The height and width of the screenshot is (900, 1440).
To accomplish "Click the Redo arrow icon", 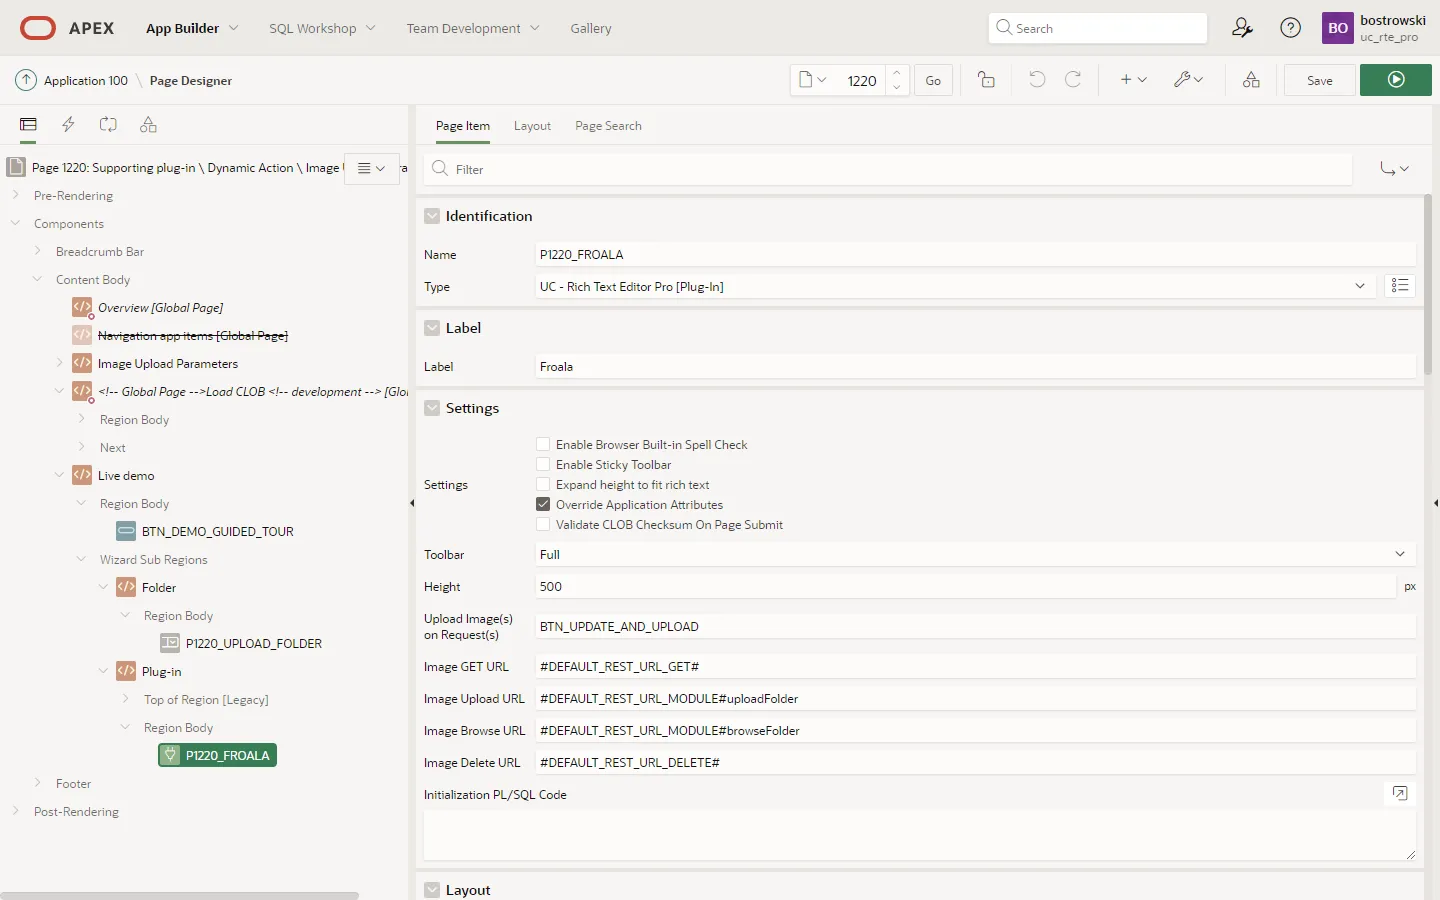I will point(1073,80).
